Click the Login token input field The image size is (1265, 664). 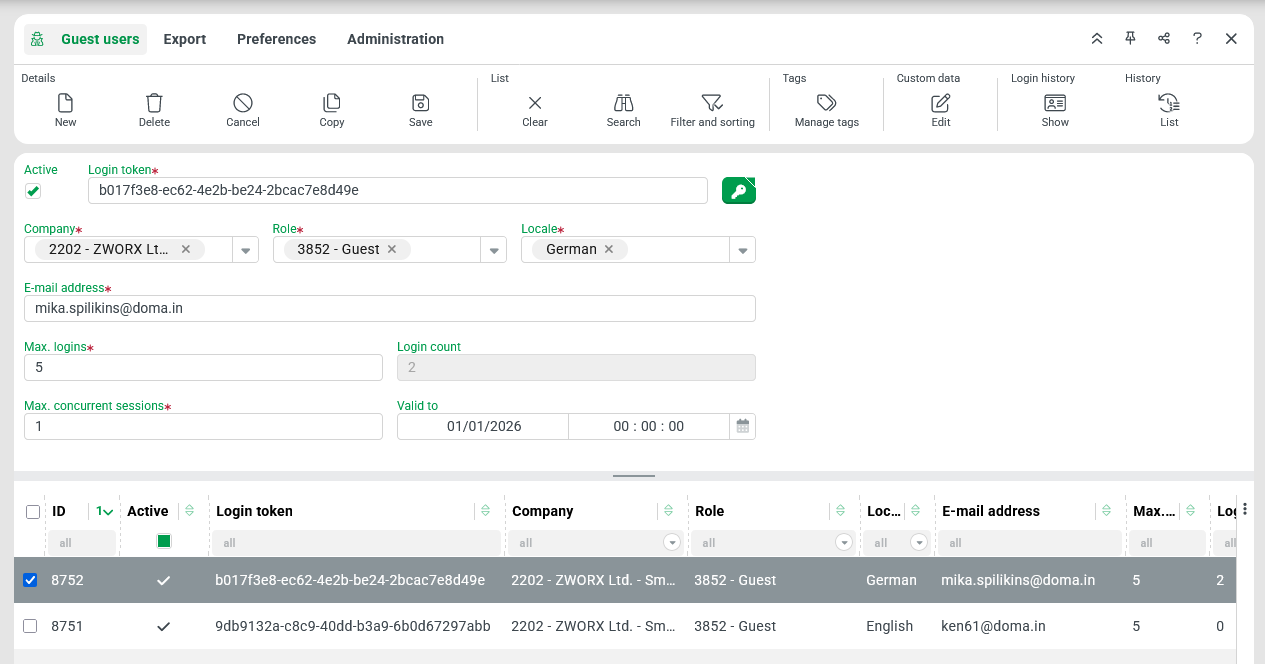pos(398,190)
